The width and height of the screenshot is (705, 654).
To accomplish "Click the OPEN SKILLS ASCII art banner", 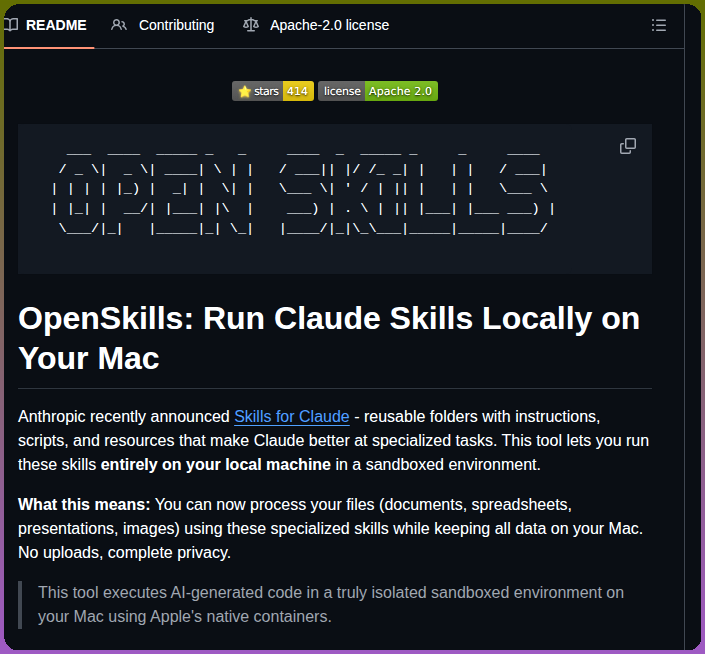I will click(303, 192).
